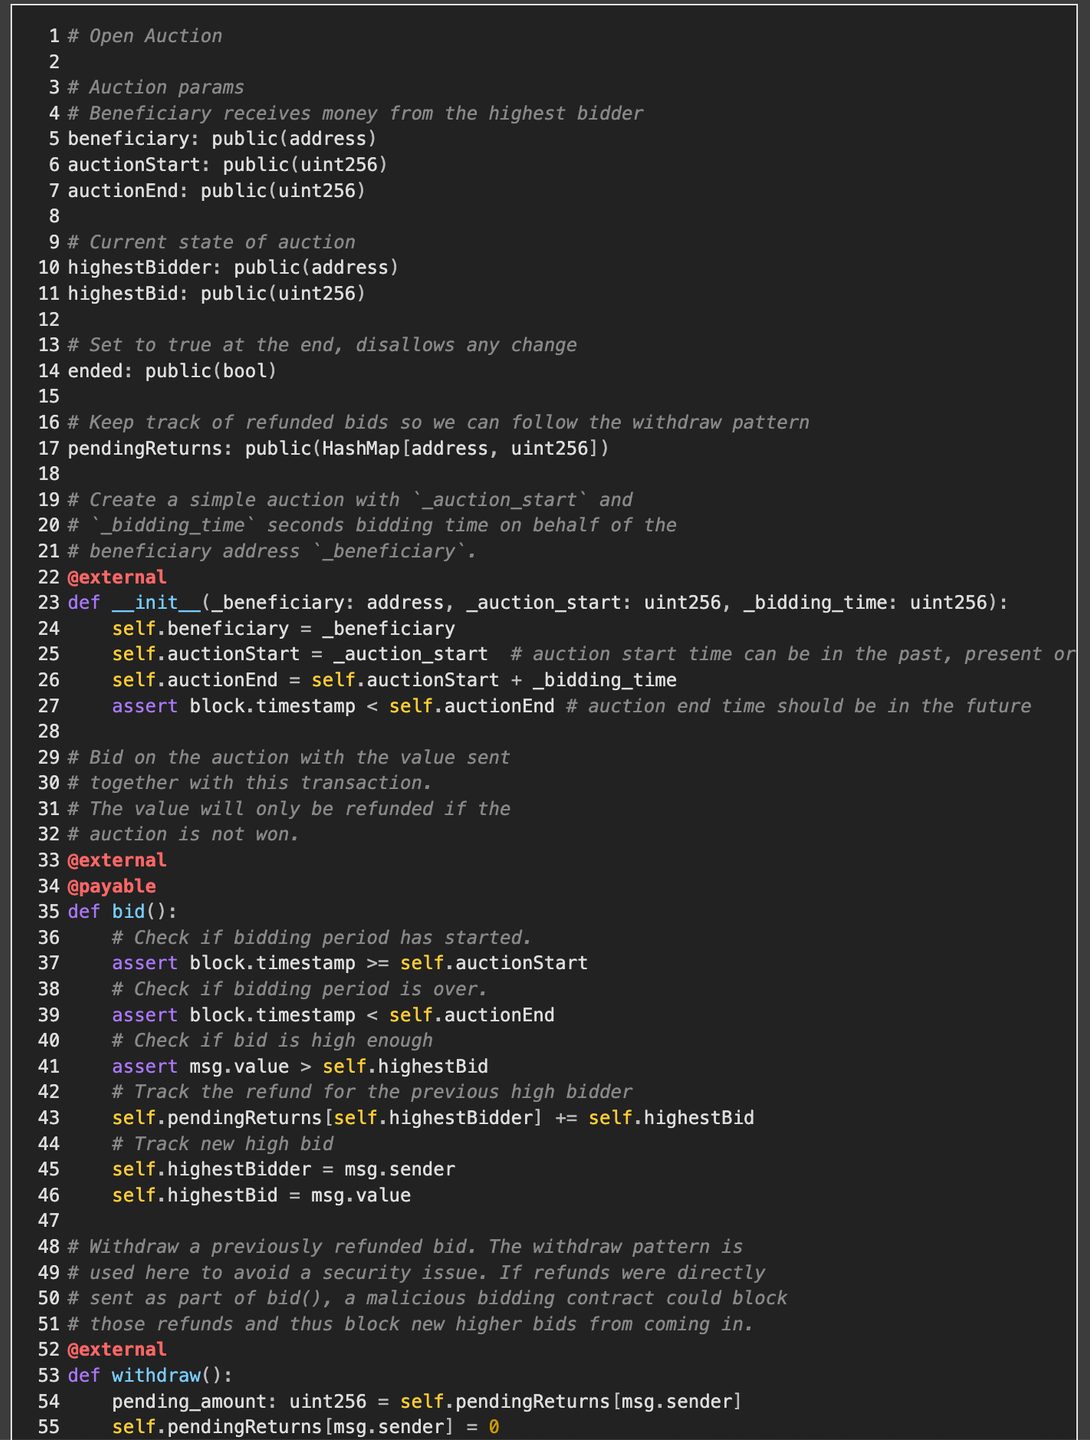
Task: Click "self.highestBid = msg.value" assignment
Action: pyautogui.click(x=261, y=1196)
